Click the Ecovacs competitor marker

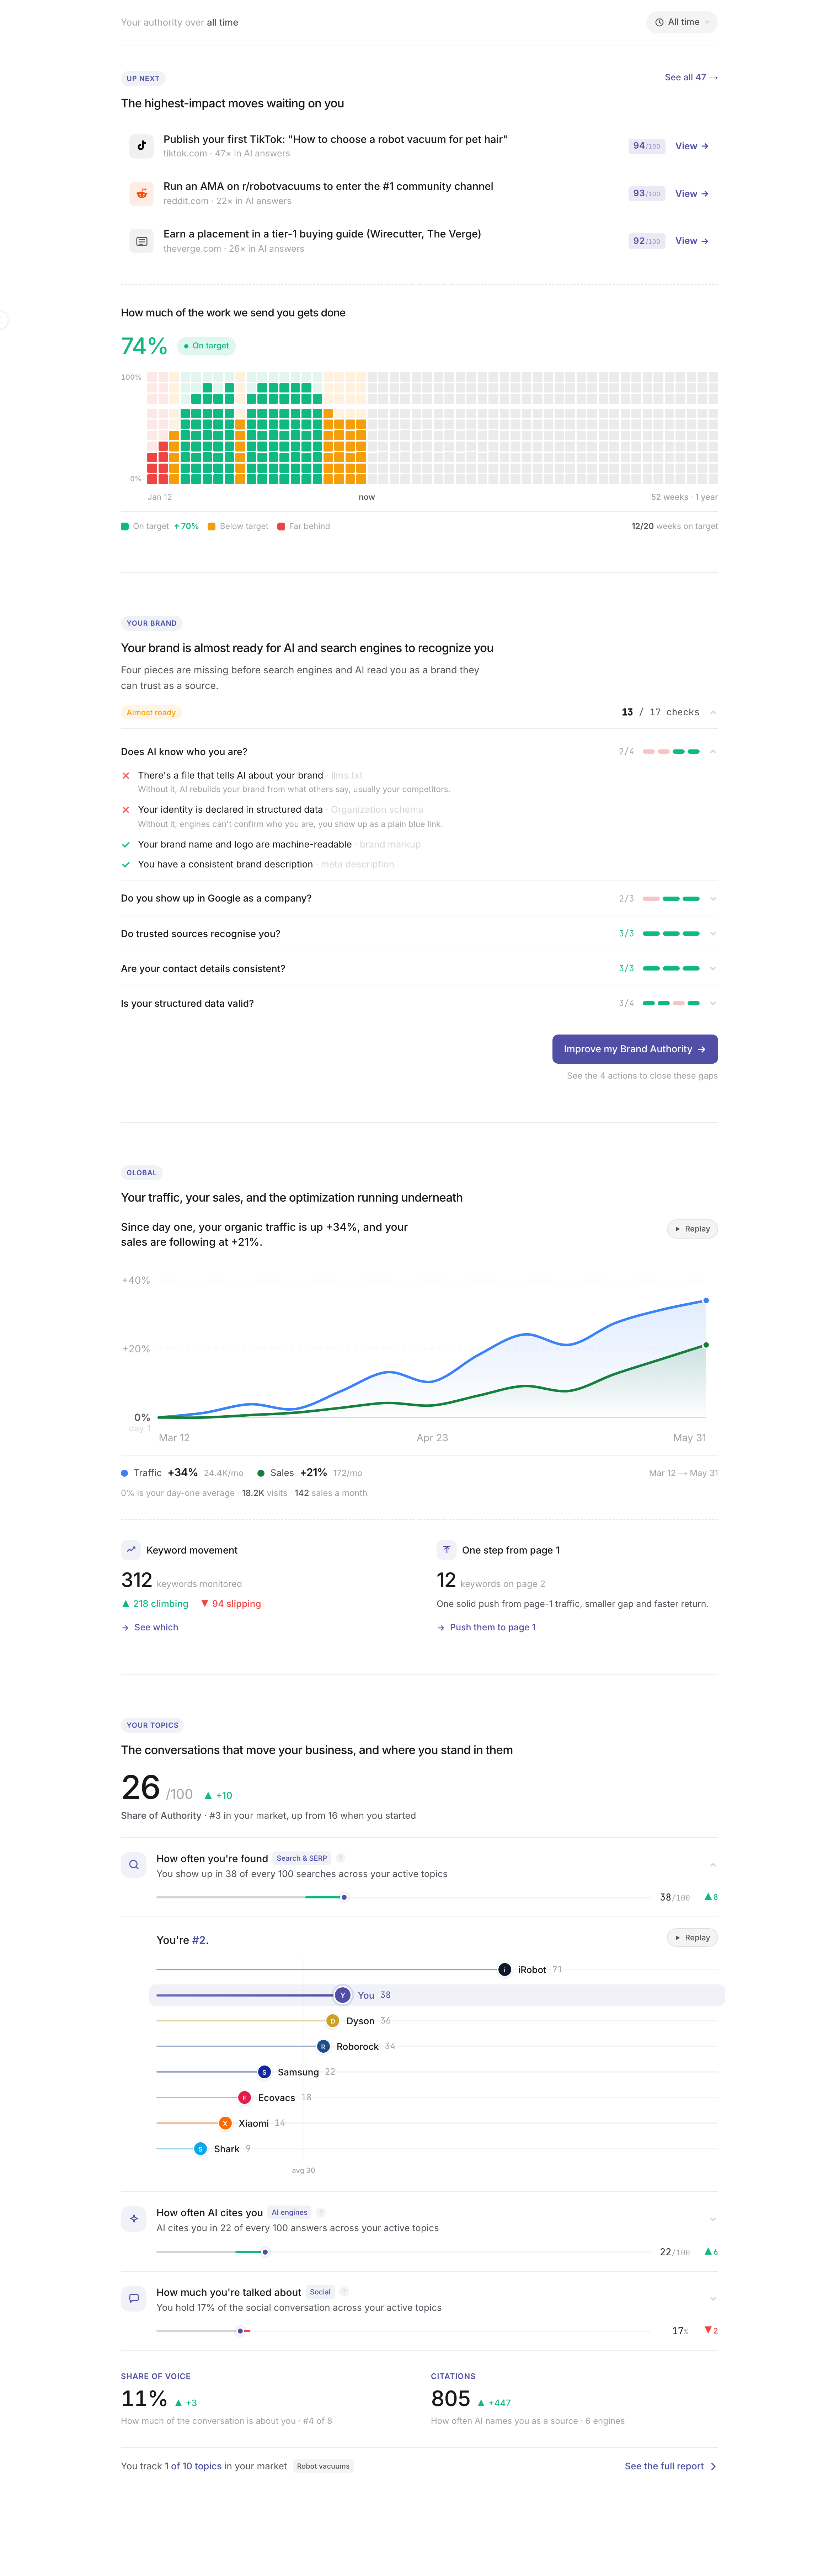click(x=245, y=2098)
